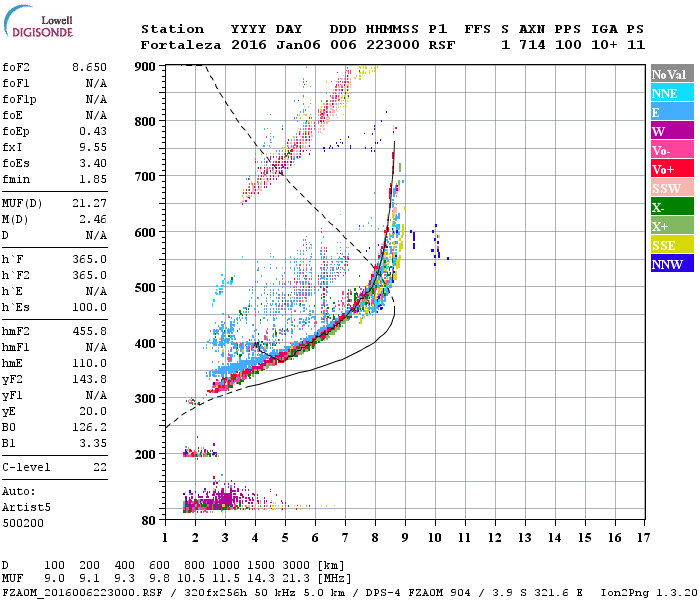
Task: Click the yE value 20.0
Action: [x=93, y=412]
